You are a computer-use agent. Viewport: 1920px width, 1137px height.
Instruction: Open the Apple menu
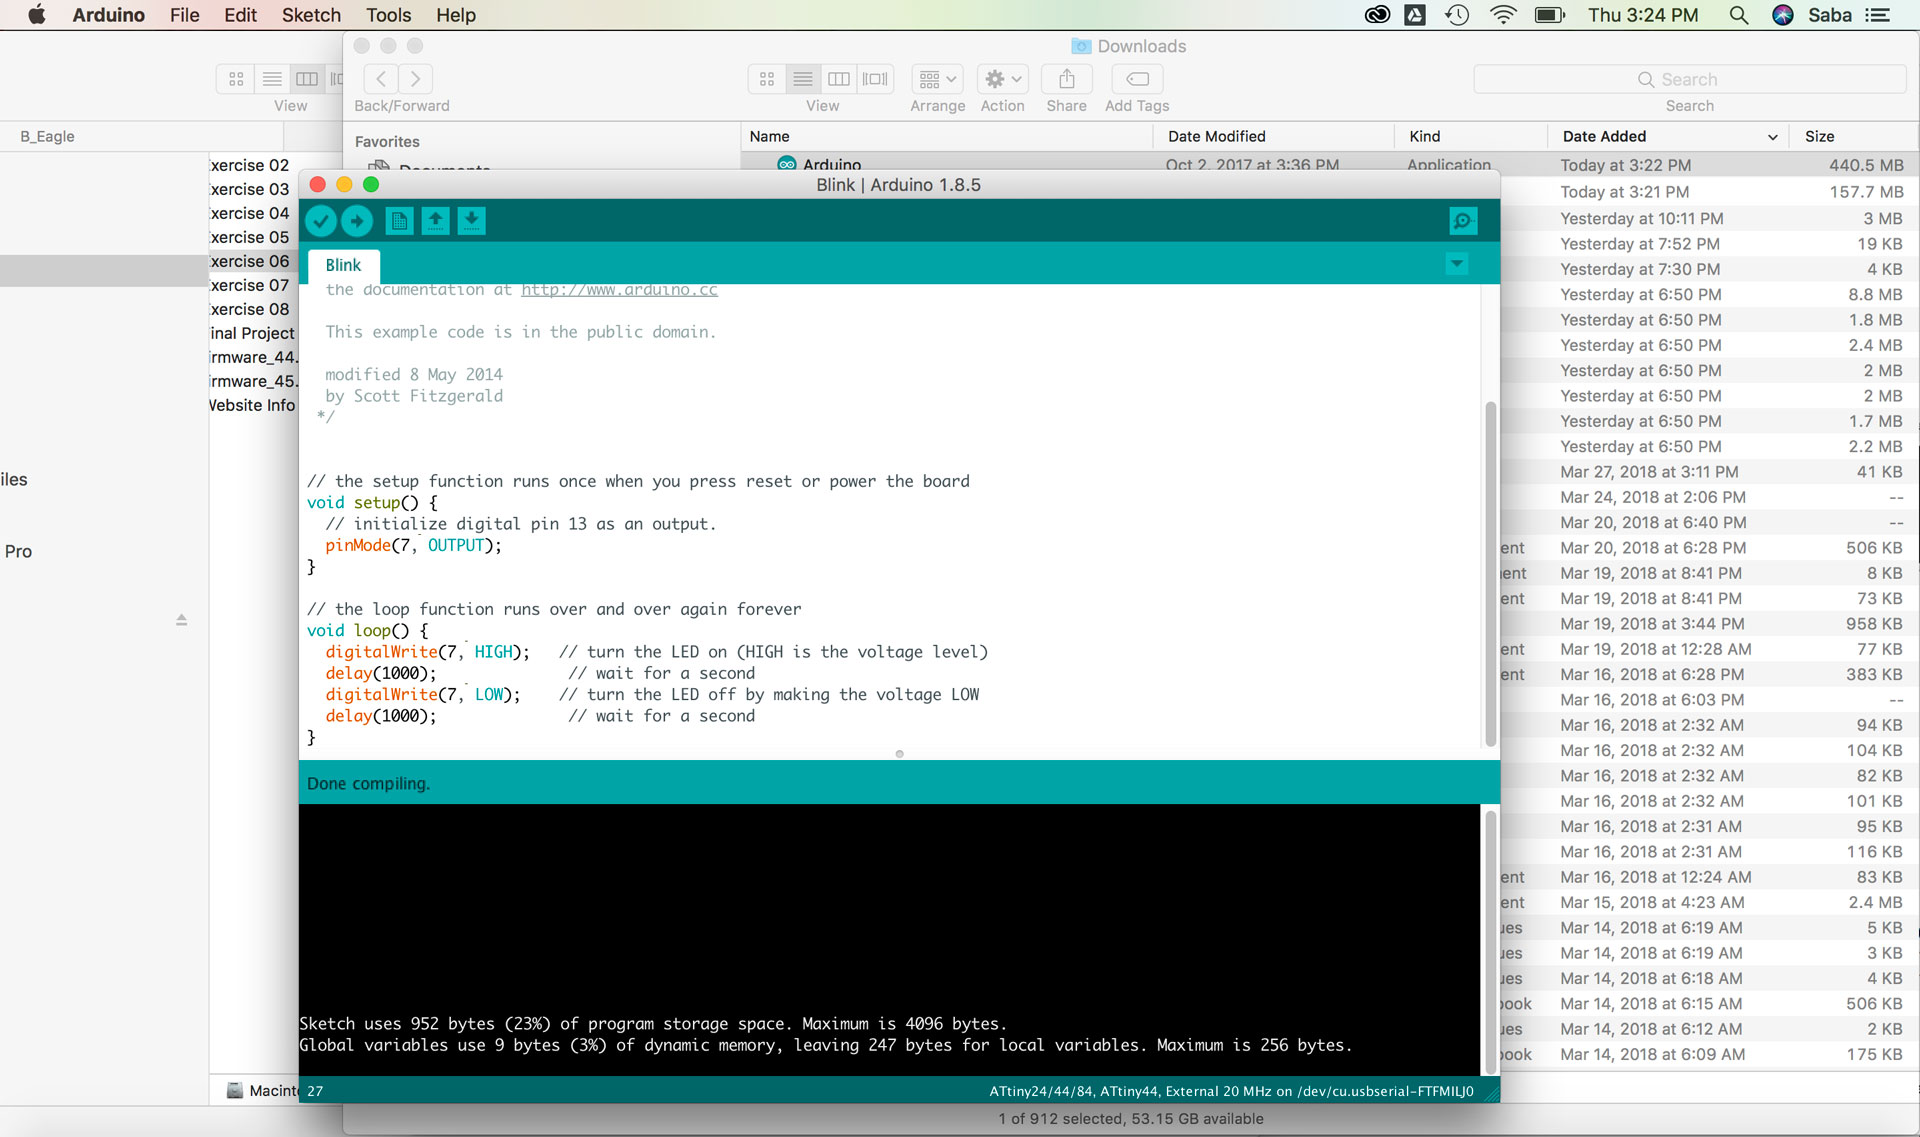coord(36,15)
